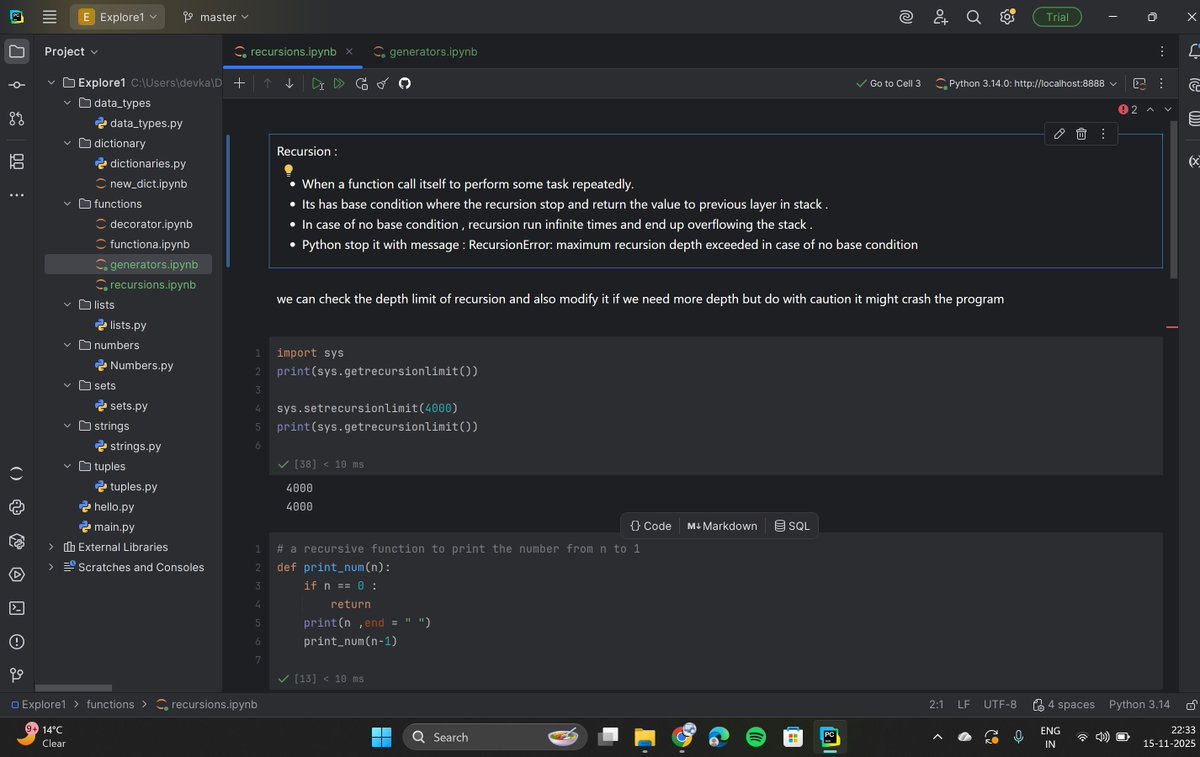
Task: Click the GitHub icon in notebook toolbar
Action: pyautogui.click(x=404, y=83)
